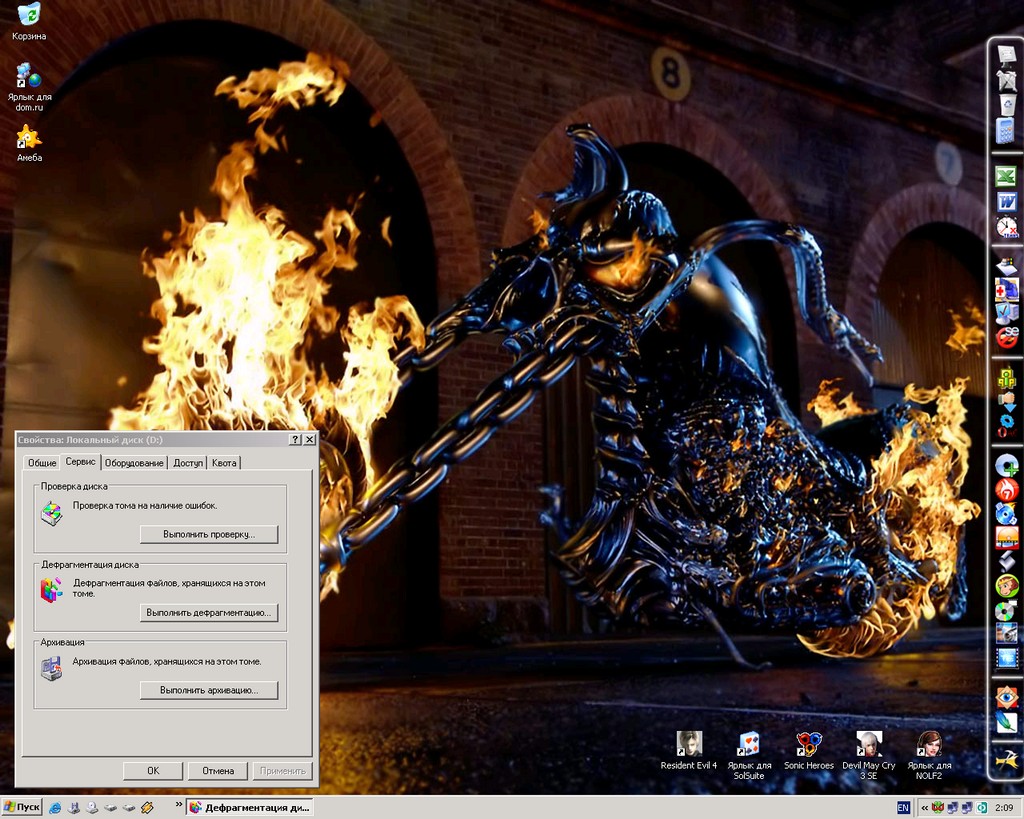1024x819 pixels.
Task: Open the Корзина desktop icon
Action: click(29, 15)
